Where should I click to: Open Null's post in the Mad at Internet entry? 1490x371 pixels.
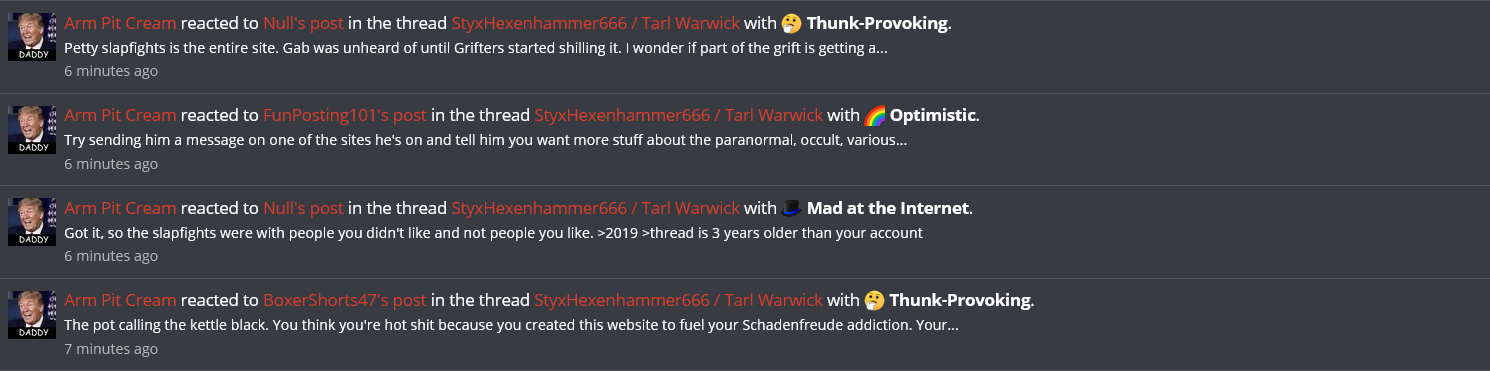(x=303, y=208)
